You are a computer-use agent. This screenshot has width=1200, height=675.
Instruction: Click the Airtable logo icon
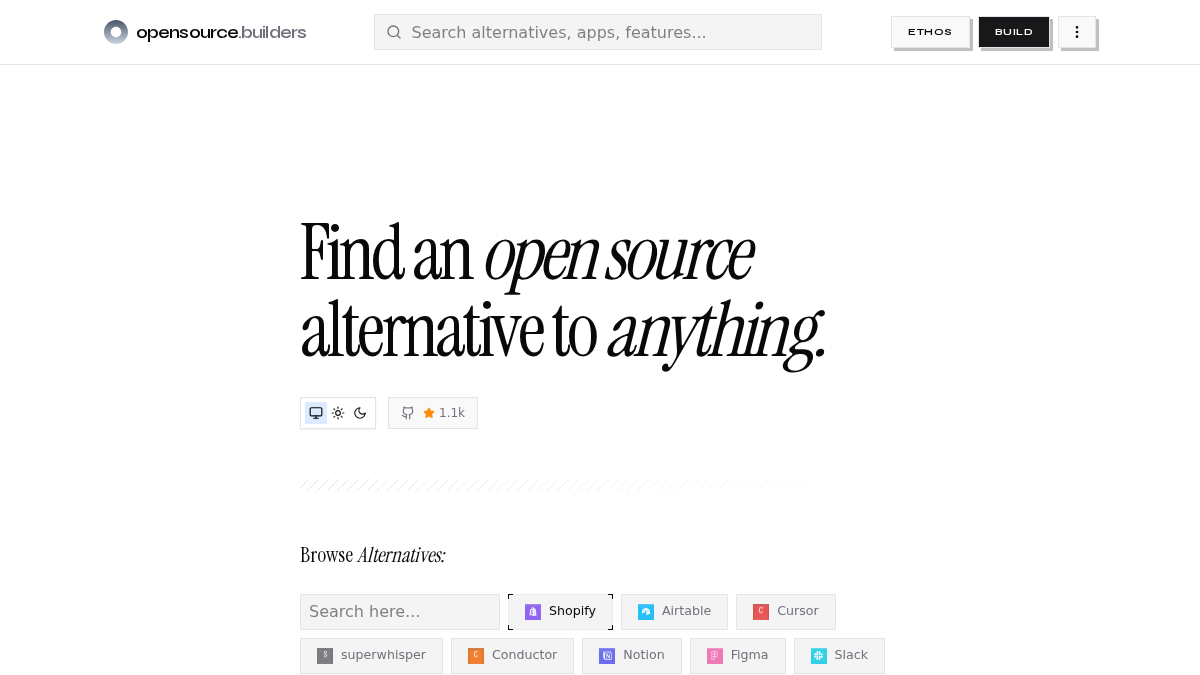[x=646, y=612]
